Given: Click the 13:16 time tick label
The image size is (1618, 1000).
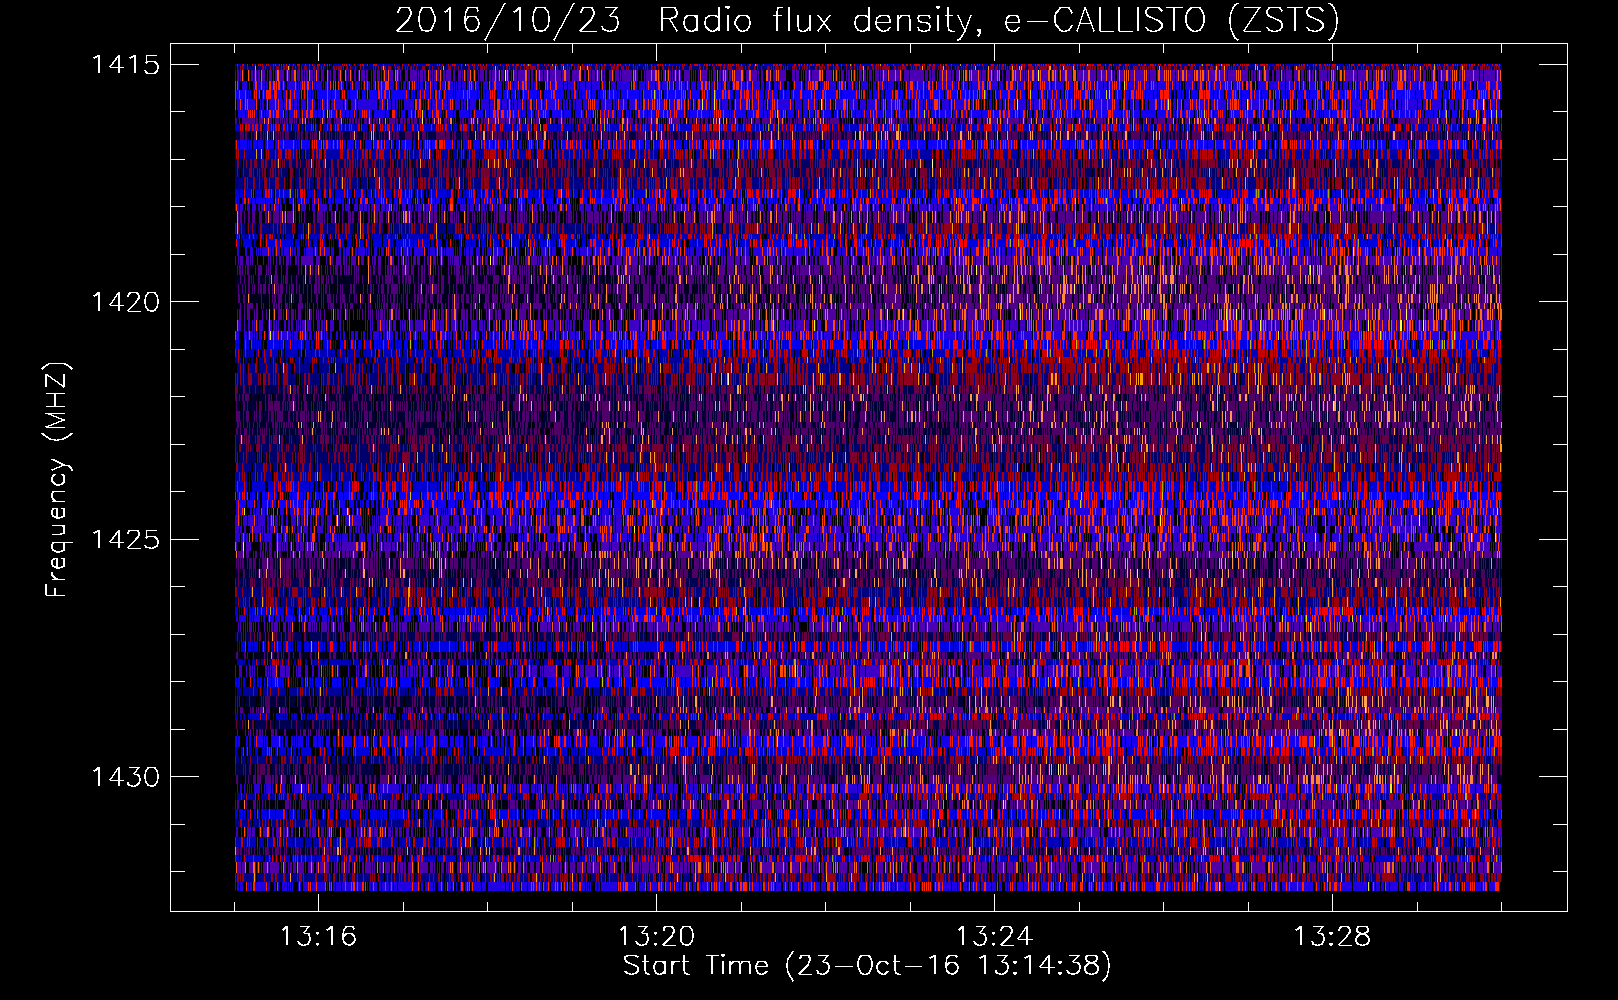Looking at the screenshot, I should coord(318,937).
